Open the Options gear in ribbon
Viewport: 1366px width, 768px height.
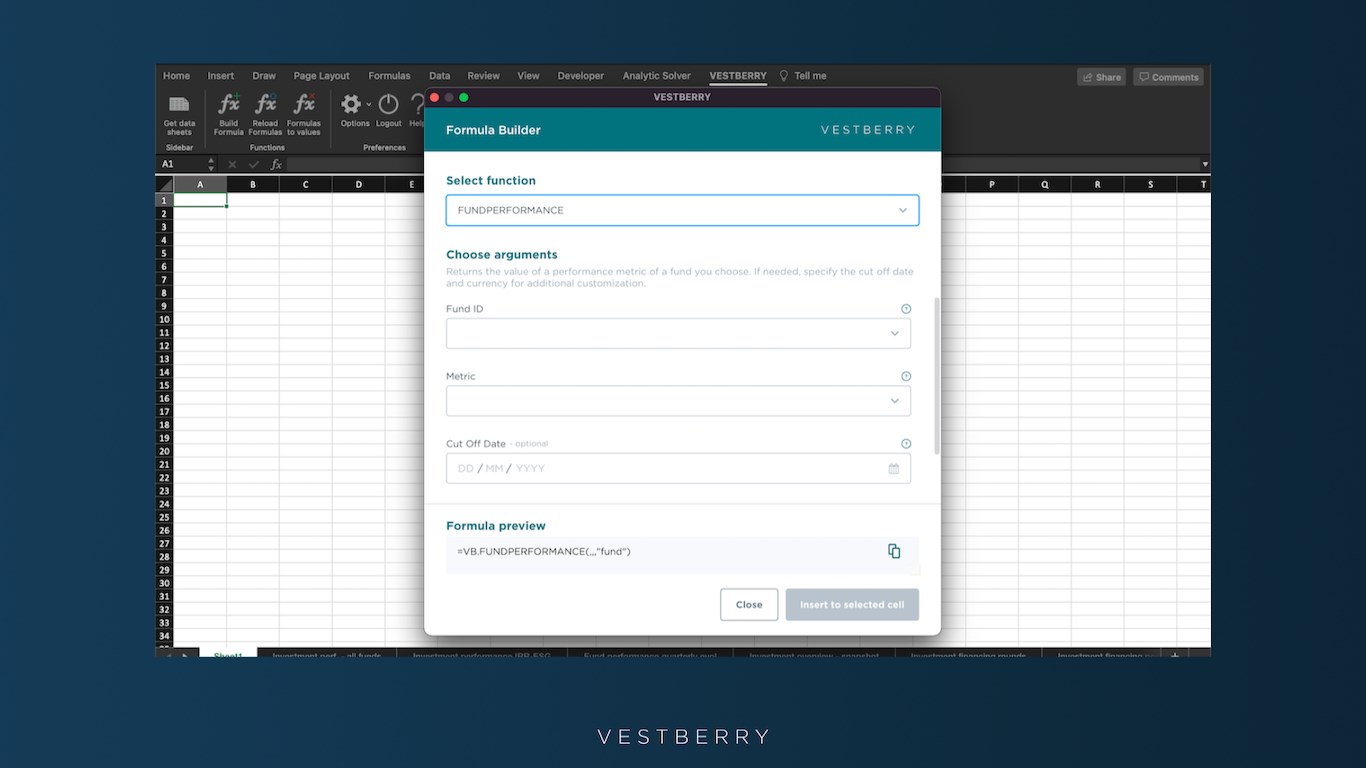[351, 104]
